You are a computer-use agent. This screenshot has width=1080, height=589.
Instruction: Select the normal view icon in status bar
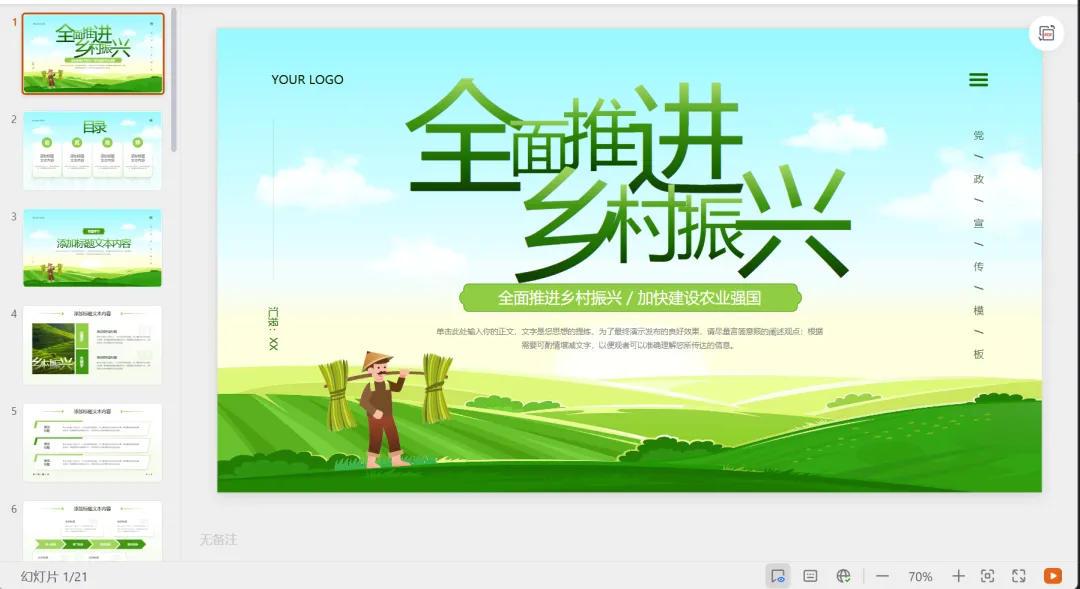click(778, 576)
